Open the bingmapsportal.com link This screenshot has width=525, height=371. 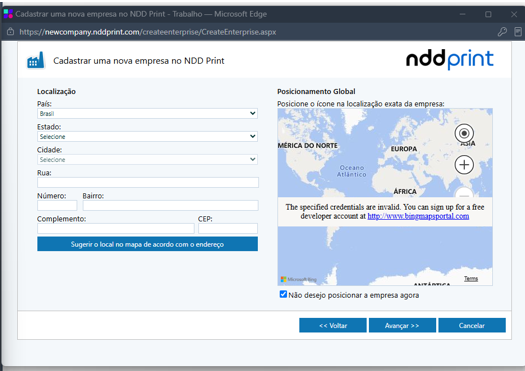(x=418, y=216)
